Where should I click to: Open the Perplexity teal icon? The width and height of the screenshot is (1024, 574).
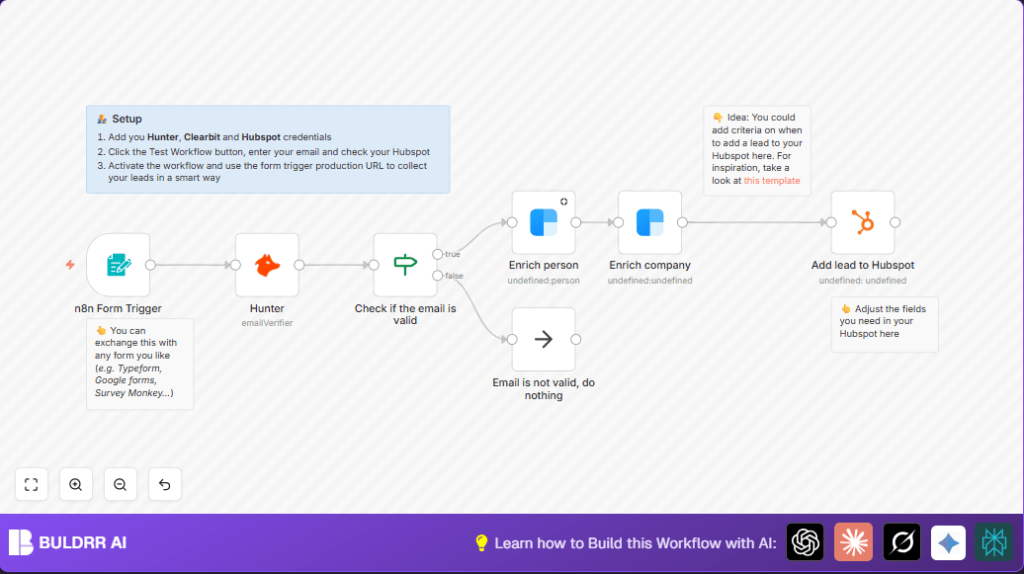click(994, 542)
